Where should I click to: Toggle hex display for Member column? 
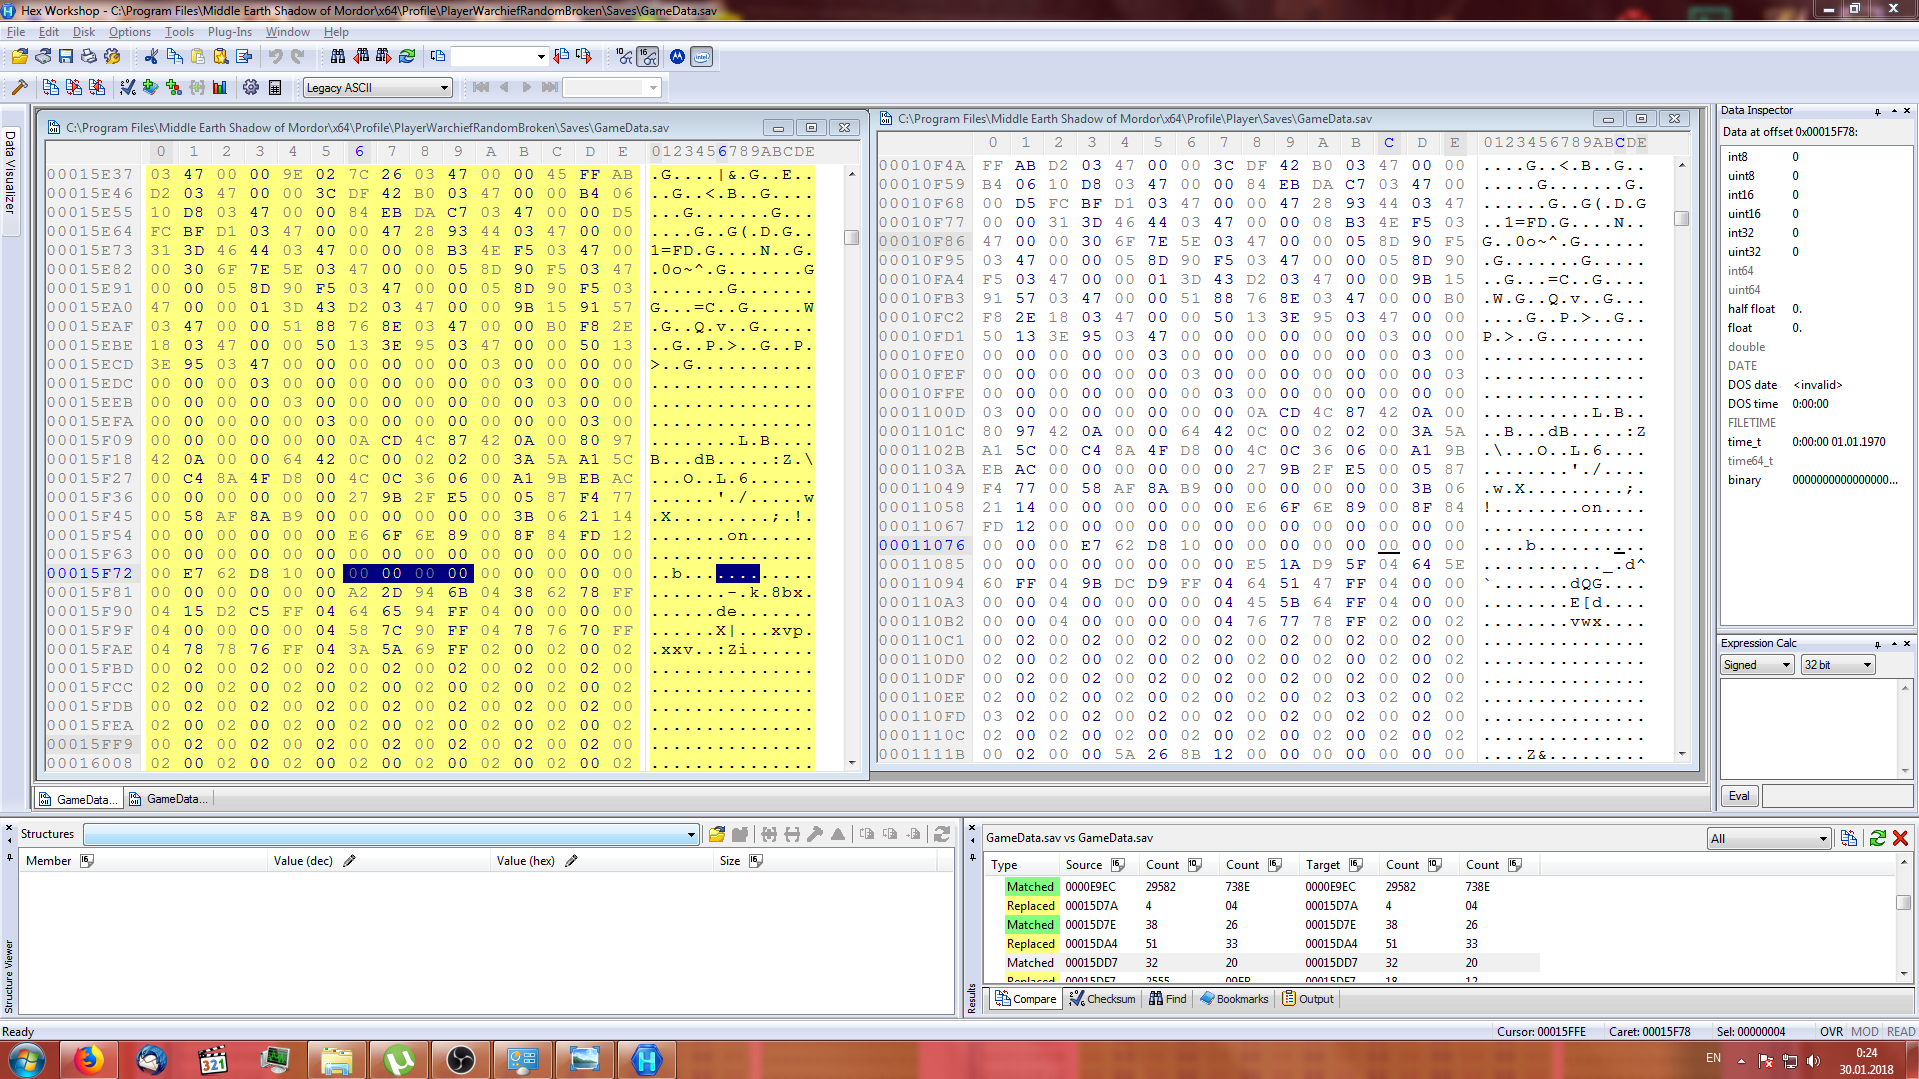tap(87, 861)
